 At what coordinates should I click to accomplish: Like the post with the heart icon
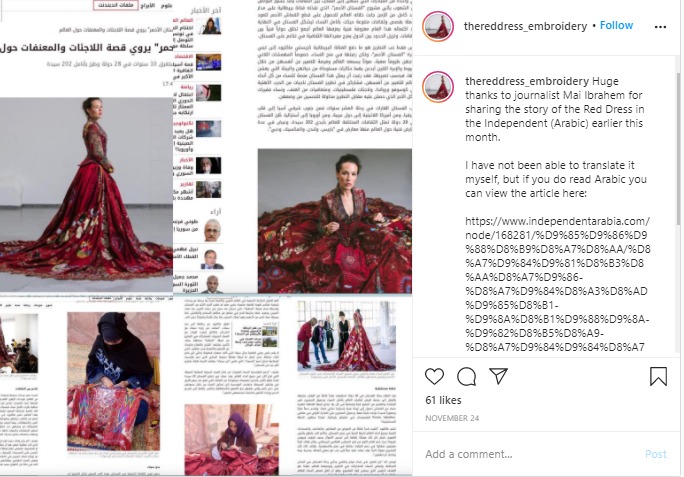click(x=434, y=376)
